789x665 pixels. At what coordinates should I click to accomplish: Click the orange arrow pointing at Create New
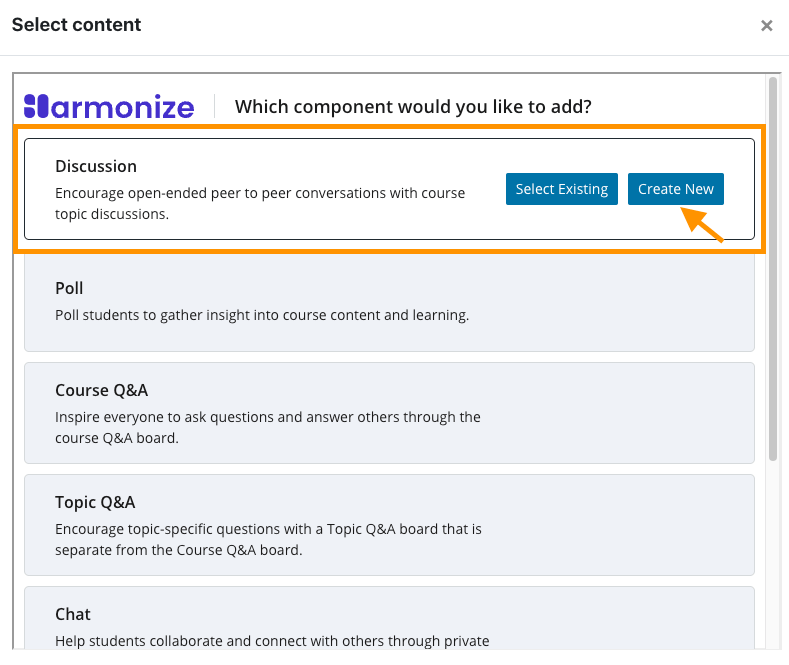701,224
